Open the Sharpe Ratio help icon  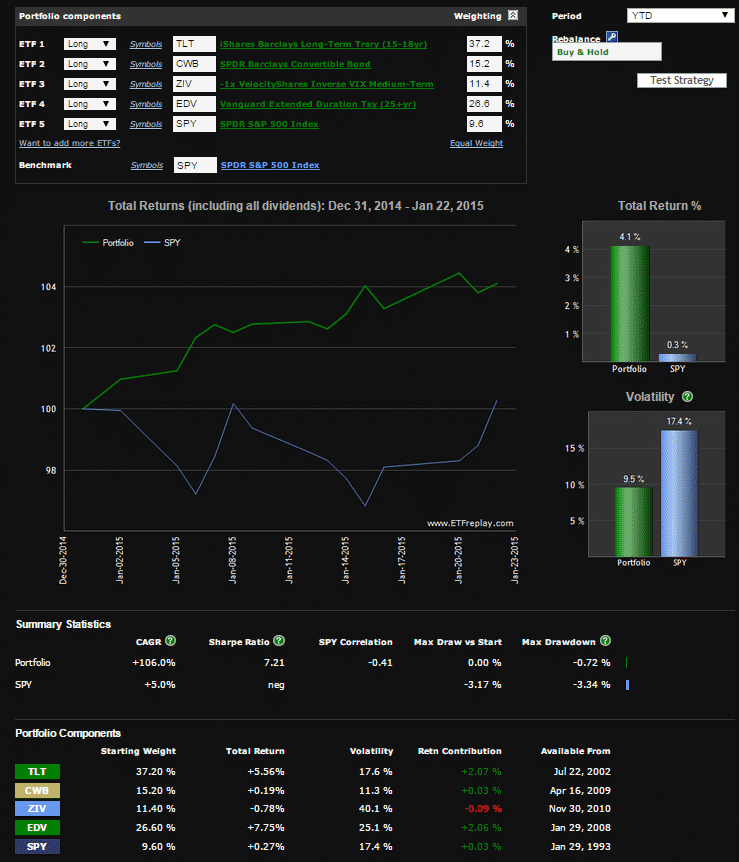click(279, 640)
